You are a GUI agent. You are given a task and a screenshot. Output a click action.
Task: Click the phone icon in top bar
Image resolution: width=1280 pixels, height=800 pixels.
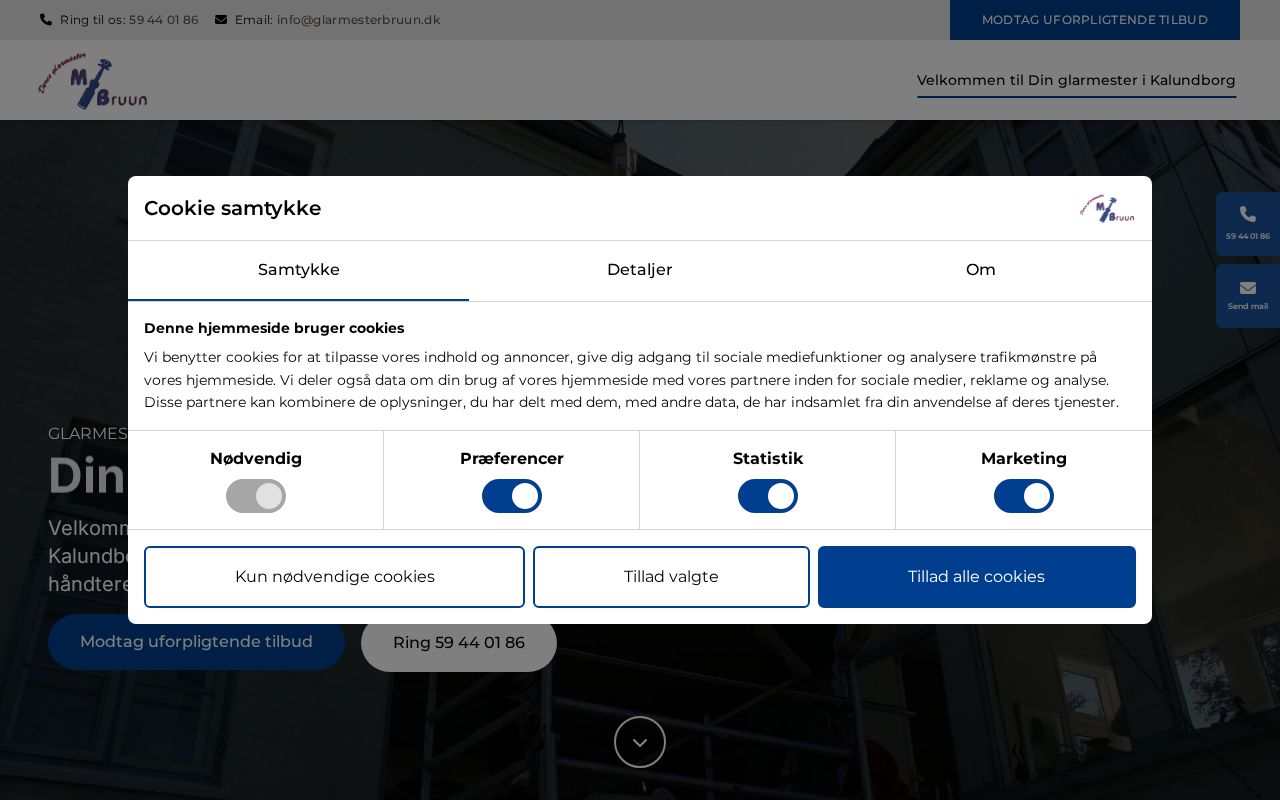46,20
